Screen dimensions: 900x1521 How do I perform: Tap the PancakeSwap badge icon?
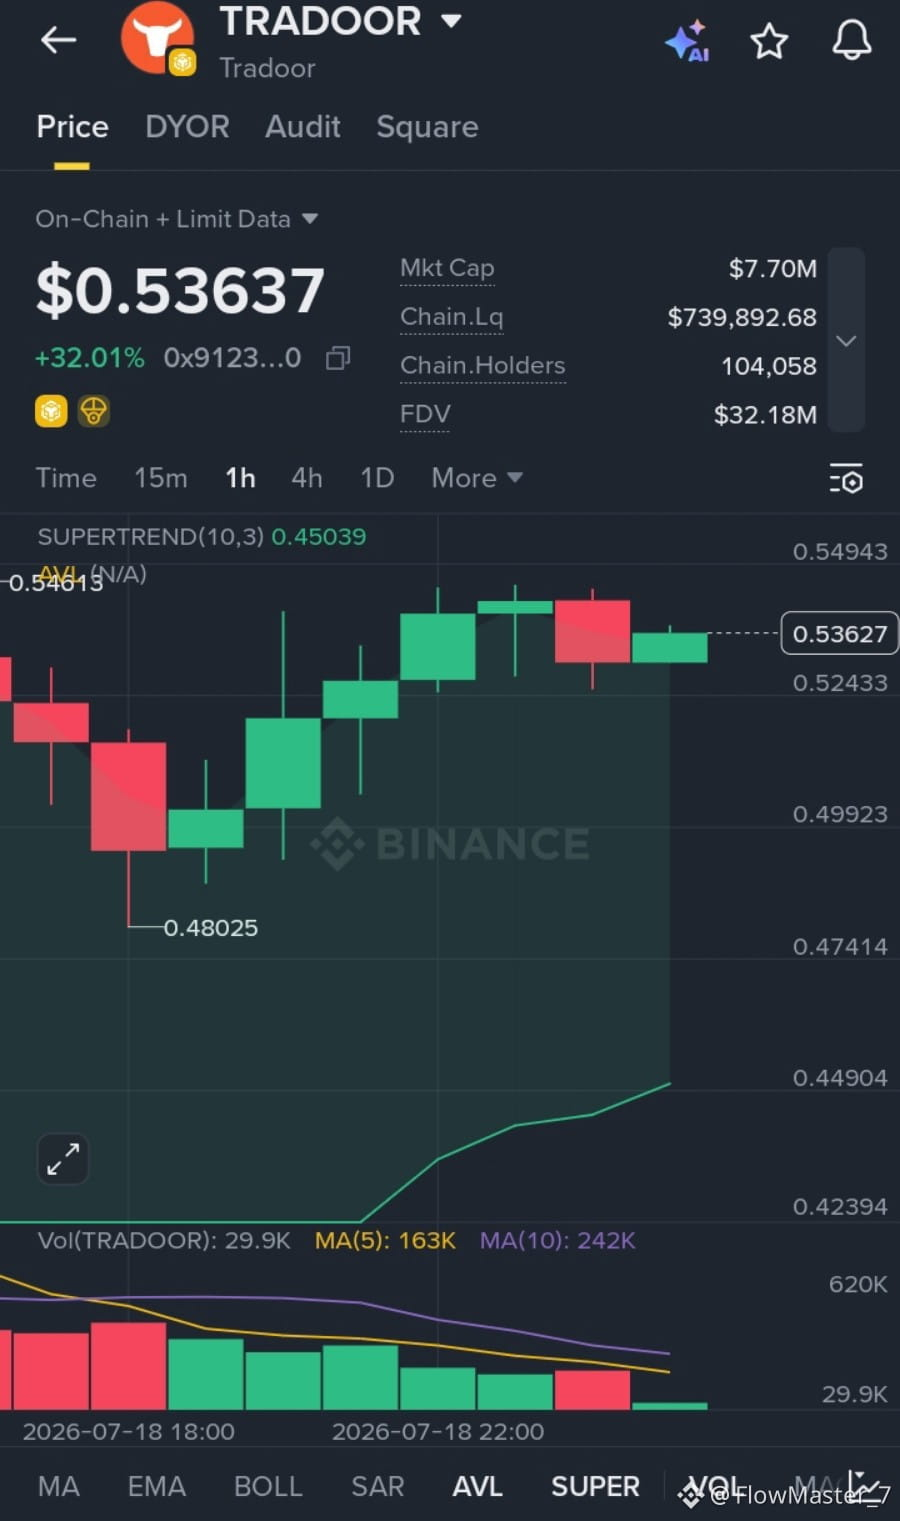point(94,411)
